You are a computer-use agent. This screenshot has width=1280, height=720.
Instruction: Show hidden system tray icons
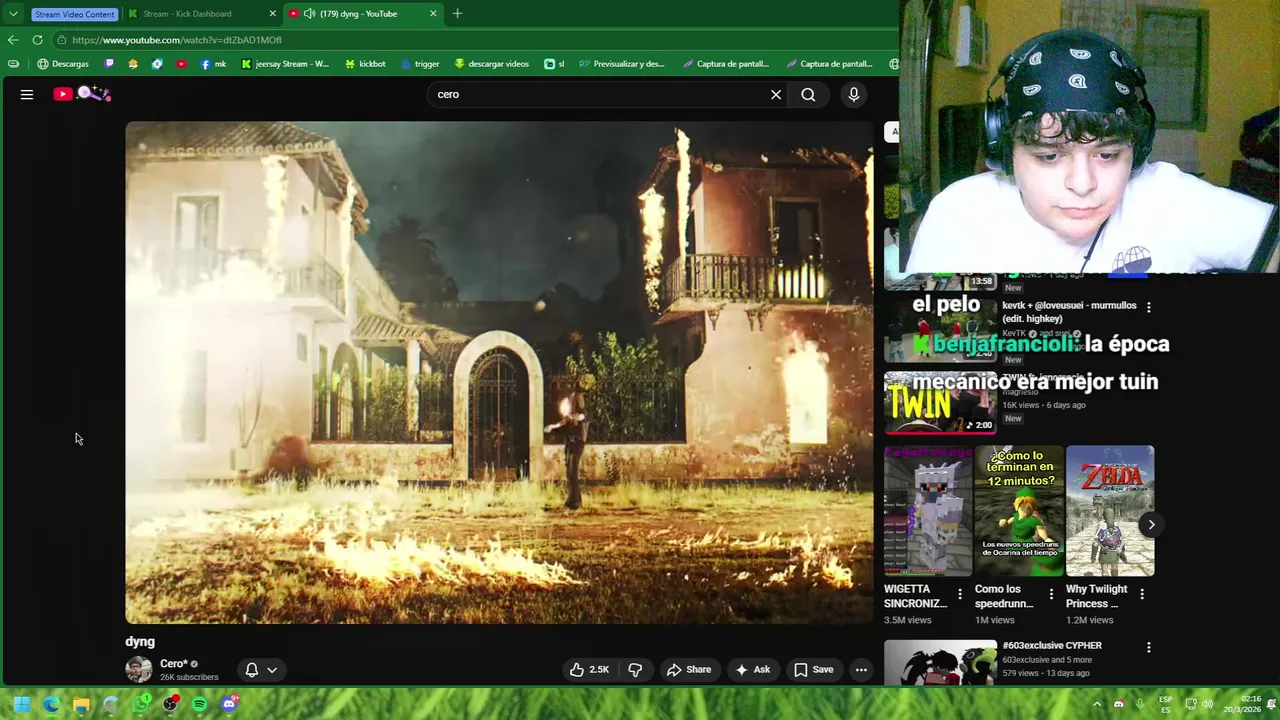[x=1097, y=704]
